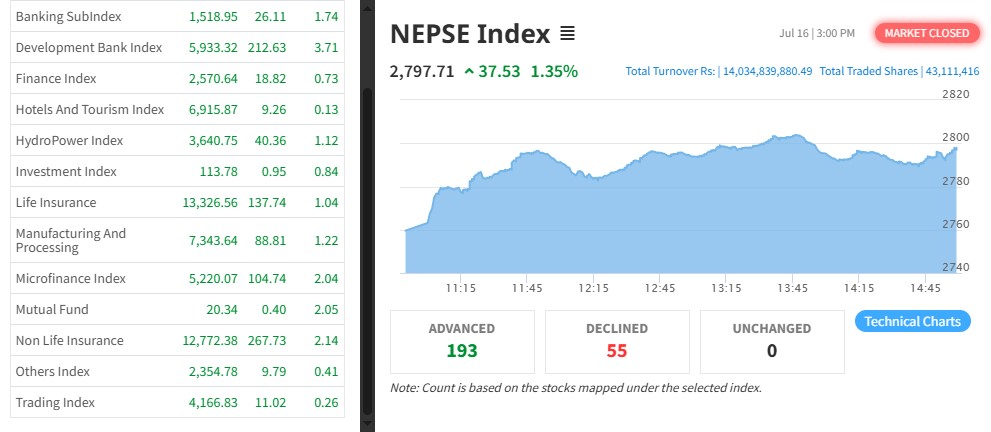The image size is (991, 432).
Task: Click the Declined stocks count box
Action: (617, 341)
